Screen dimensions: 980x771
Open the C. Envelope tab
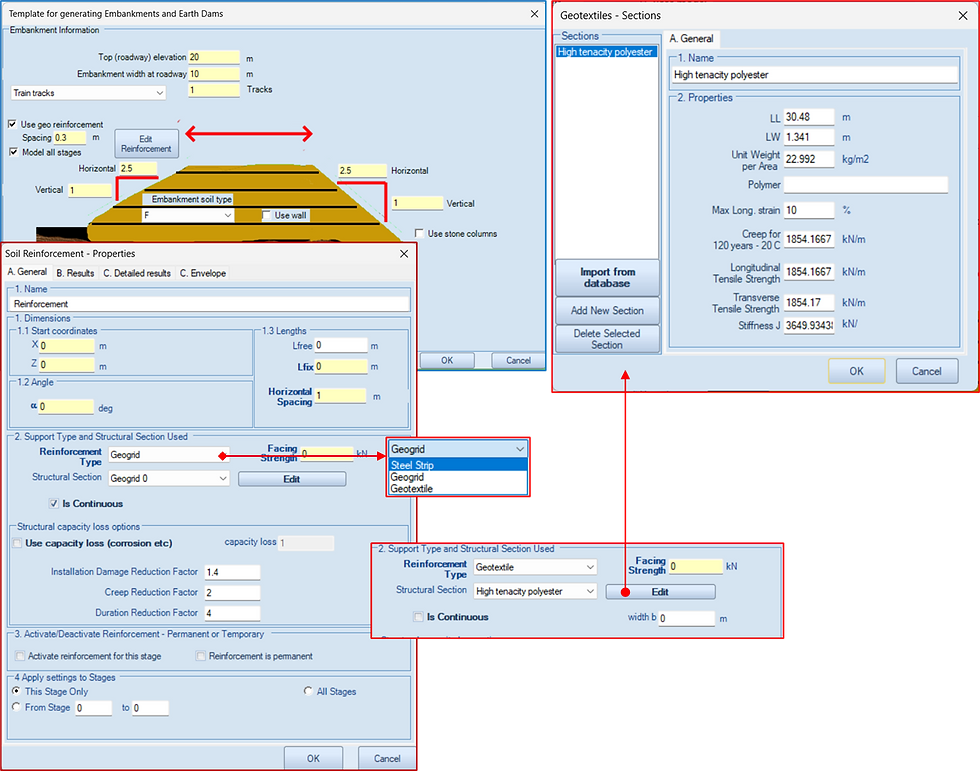click(203, 273)
